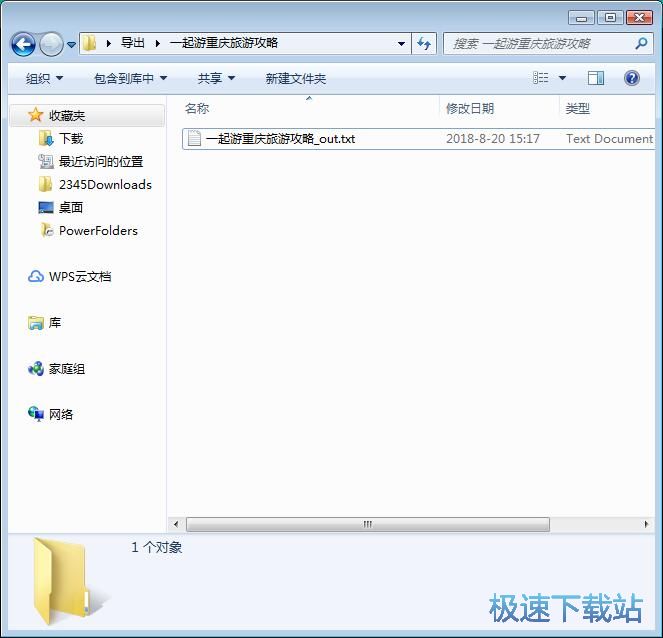This screenshot has width=663, height=638.
Task: Click the 2018-8-20 15:17 date cell
Action: click(x=493, y=139)
